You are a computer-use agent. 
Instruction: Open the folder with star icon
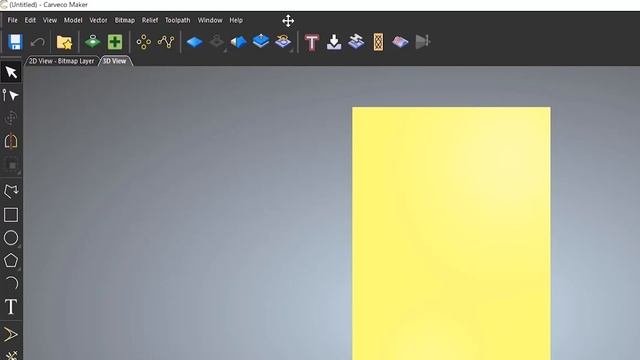(x=64, y=42)
